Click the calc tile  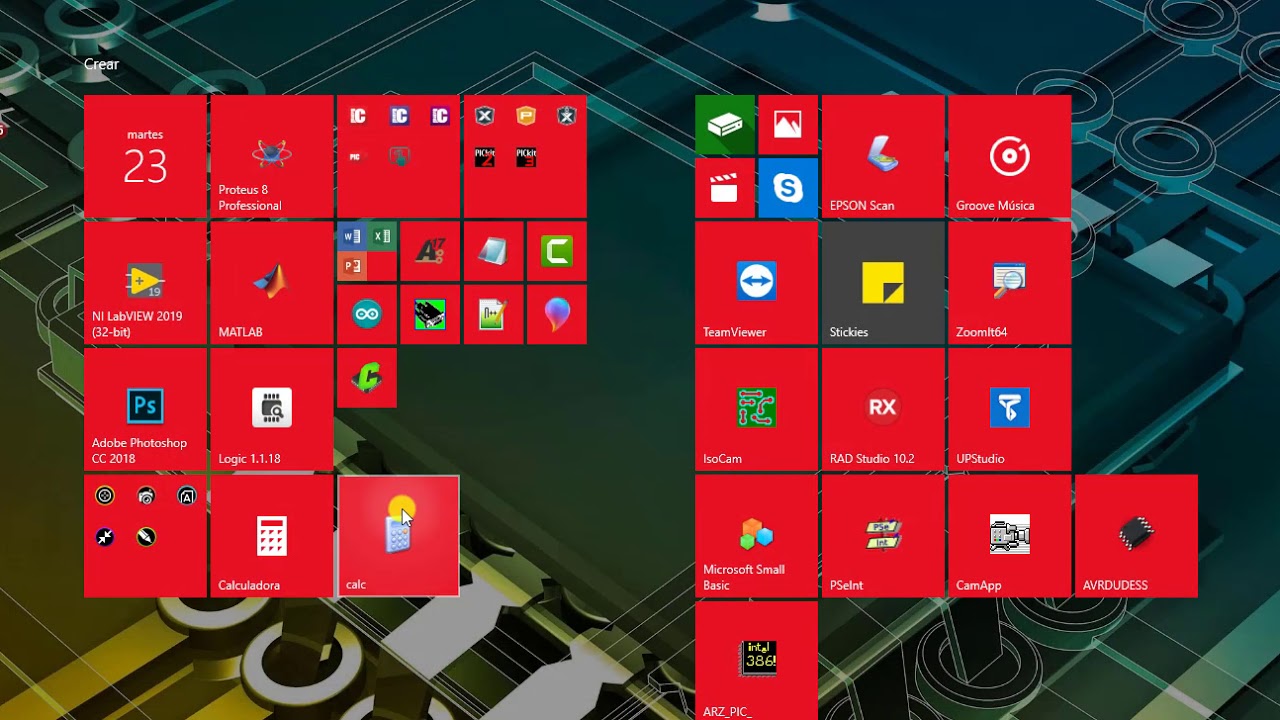pos(398,536)
